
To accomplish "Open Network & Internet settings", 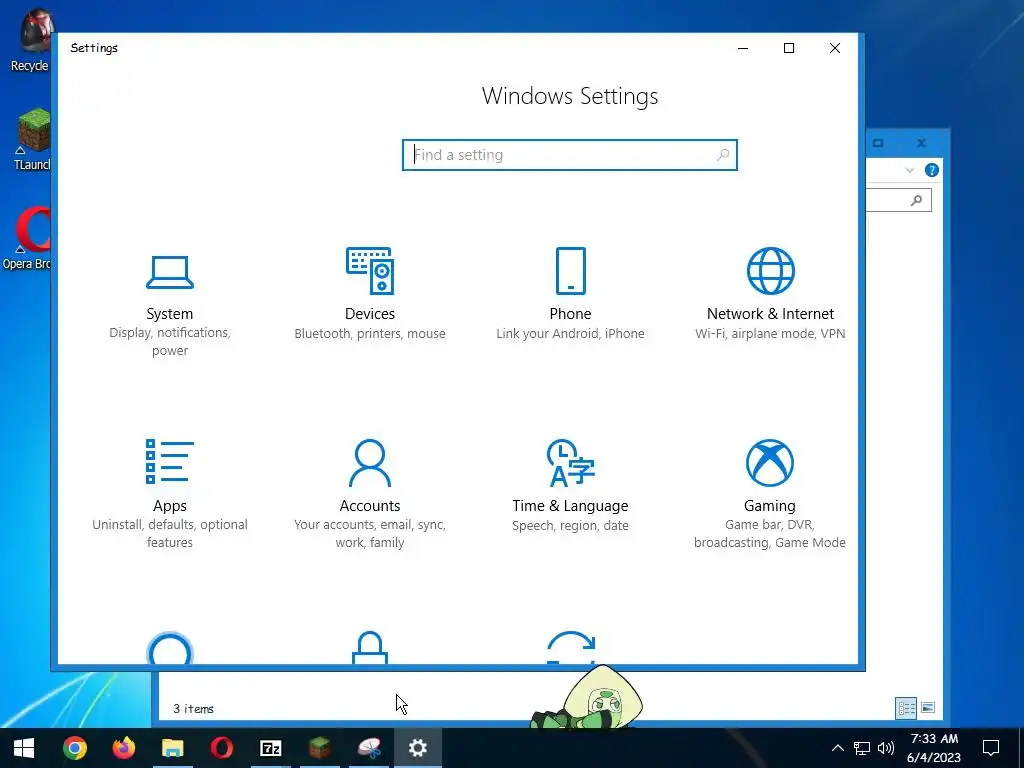I will 770,294.
